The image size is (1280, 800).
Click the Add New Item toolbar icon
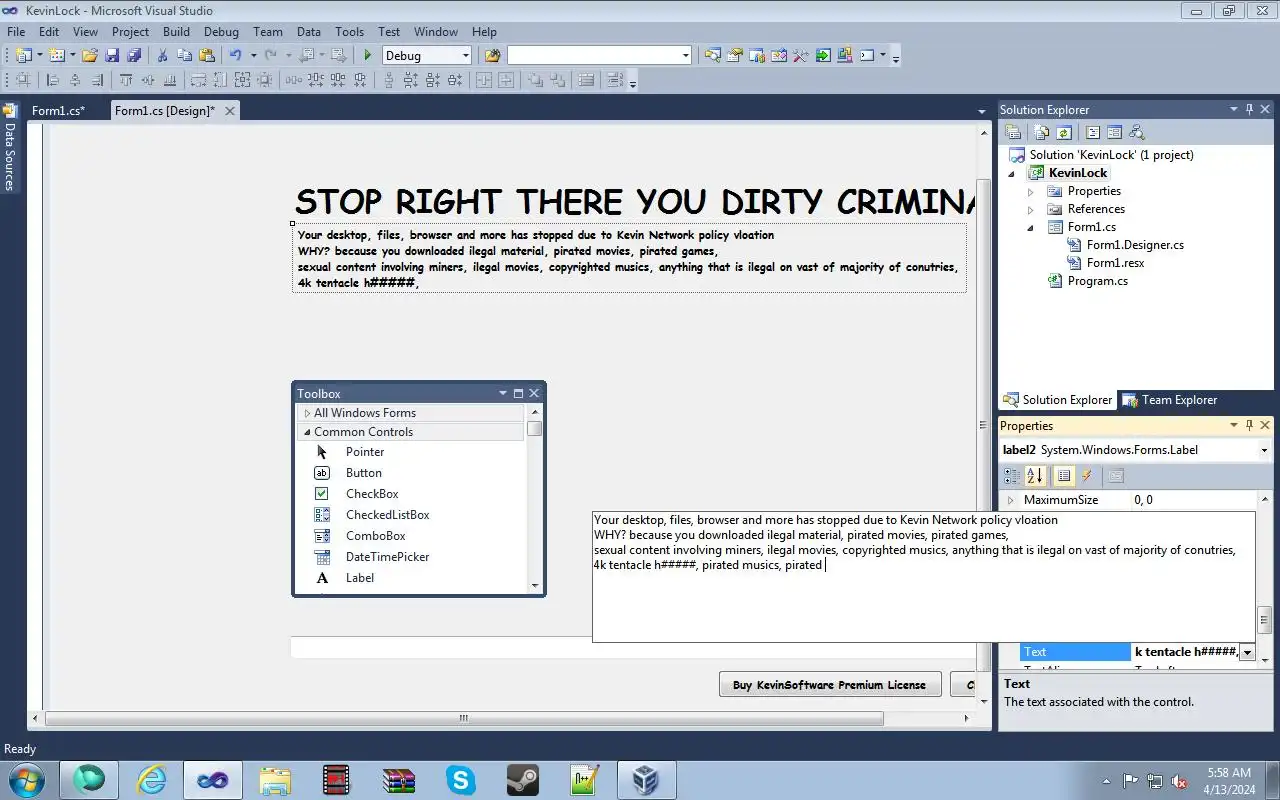click(x=57, y=55)
